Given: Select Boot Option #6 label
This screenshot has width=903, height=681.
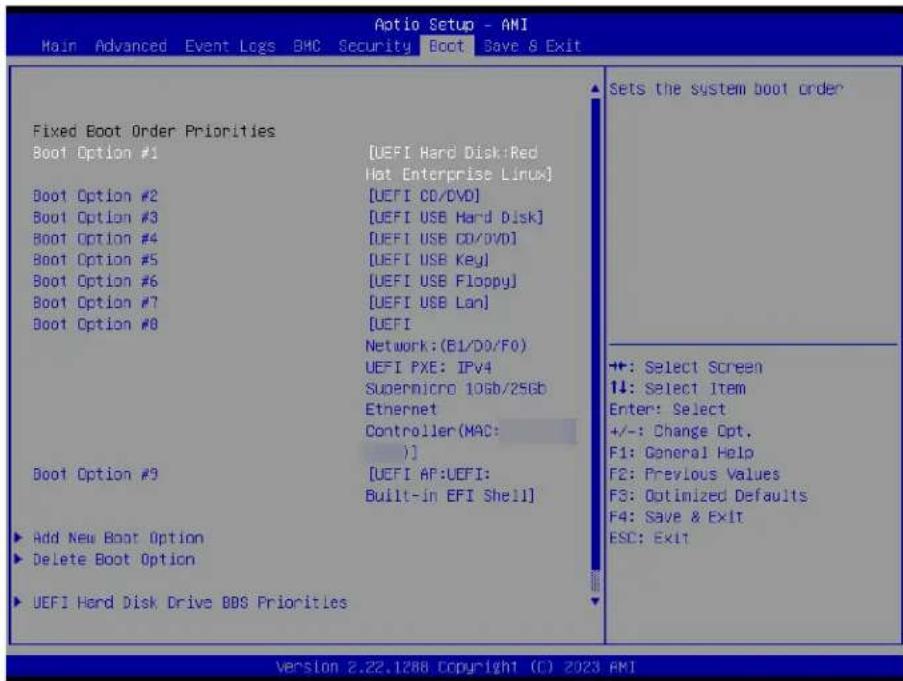Looking at the screenshot, I should point(95,281).
